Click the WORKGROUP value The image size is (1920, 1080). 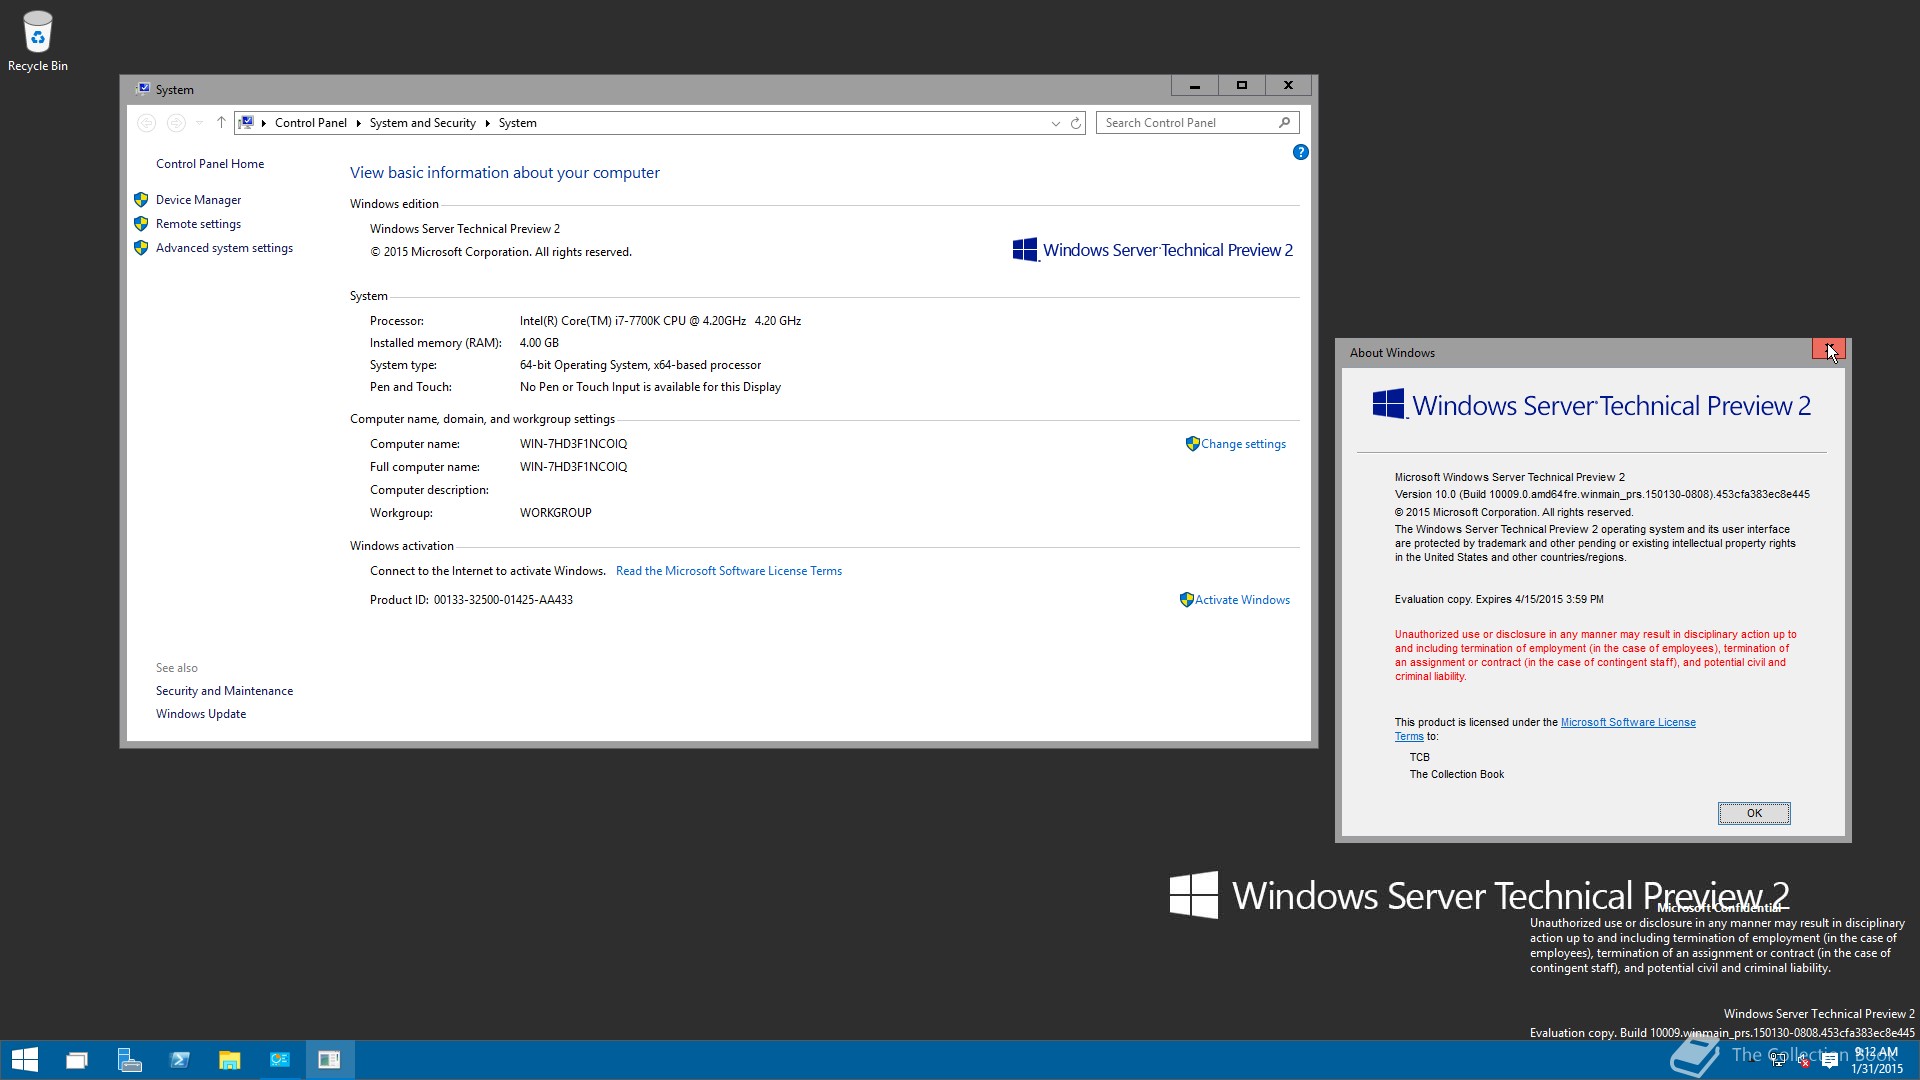coord(556,513)
